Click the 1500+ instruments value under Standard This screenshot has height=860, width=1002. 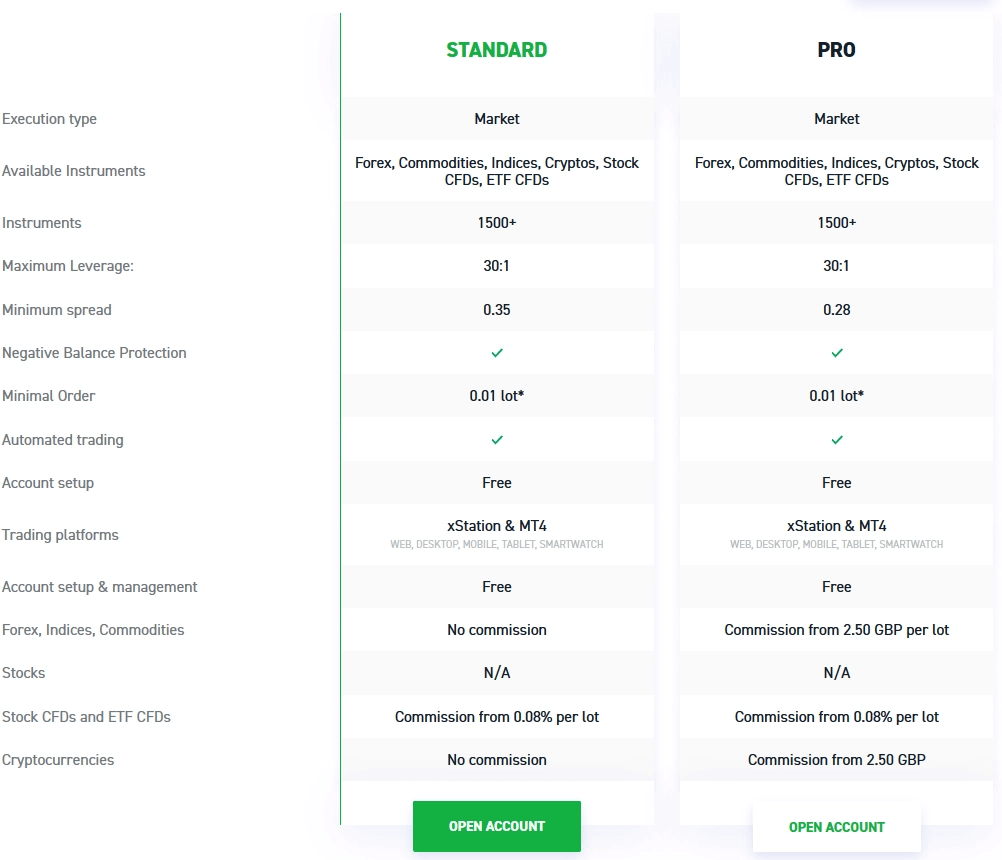(x=497, y=223)
